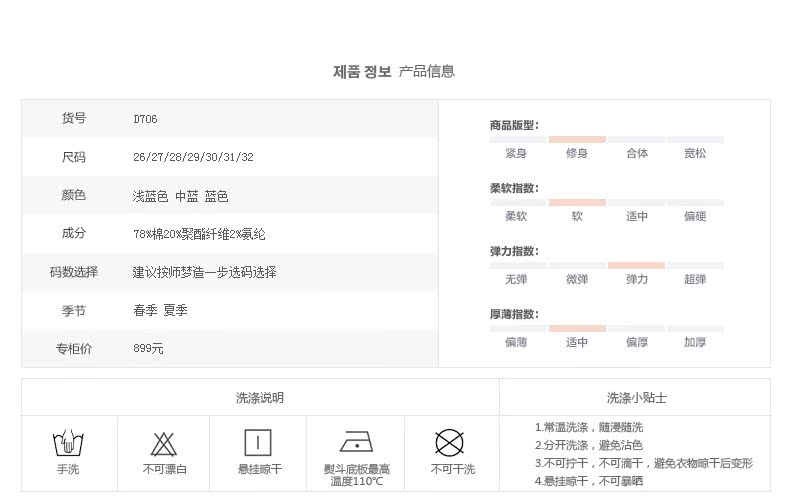Select the highlighted 适中 thickness bar

point(577,328)
